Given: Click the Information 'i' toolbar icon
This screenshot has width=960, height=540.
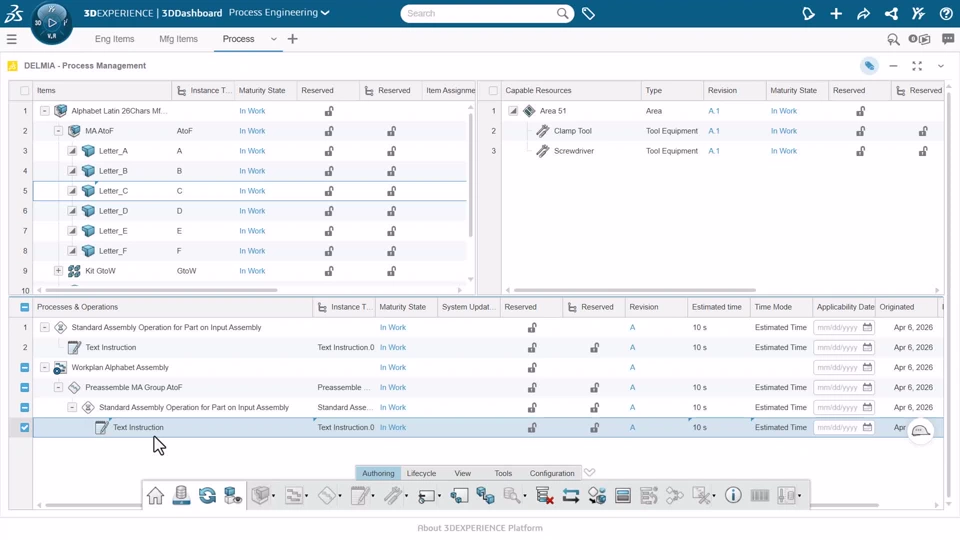Looking at the screenshot, I should click(733, 495).
